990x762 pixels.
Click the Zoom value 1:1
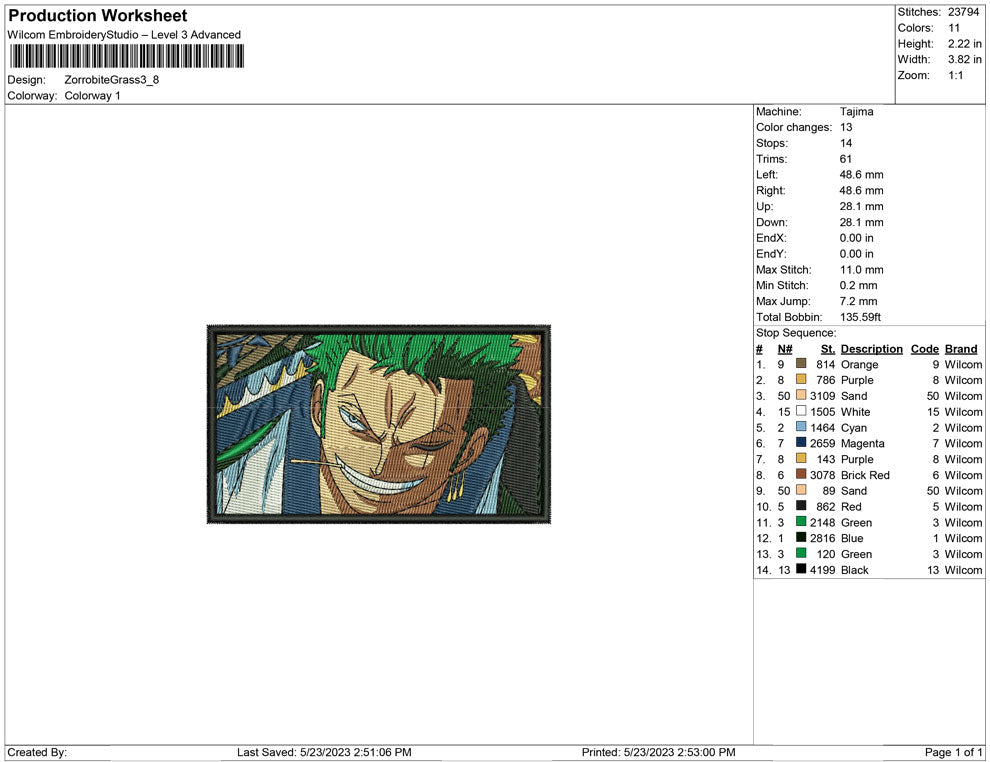click(956, 75)
